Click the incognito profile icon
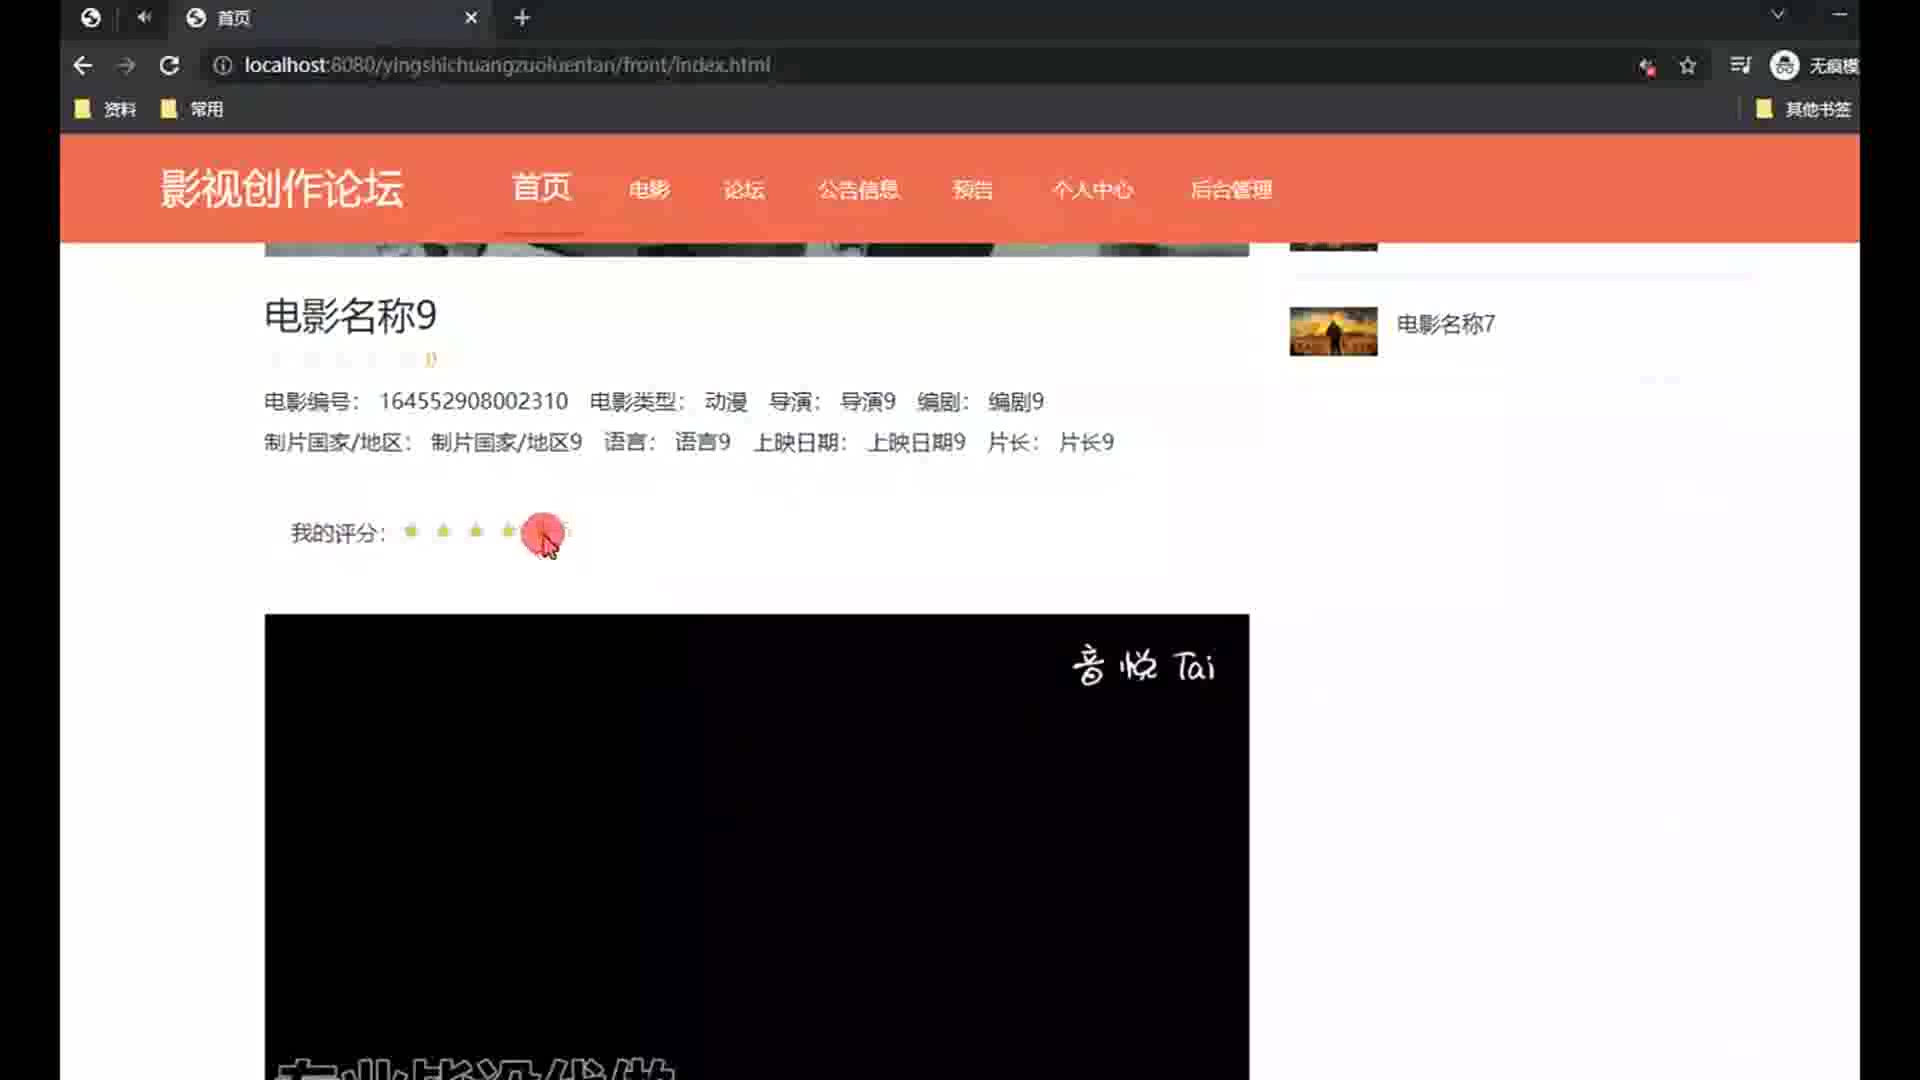Screen dimensions: 1920x1080 click(1784, 65)
